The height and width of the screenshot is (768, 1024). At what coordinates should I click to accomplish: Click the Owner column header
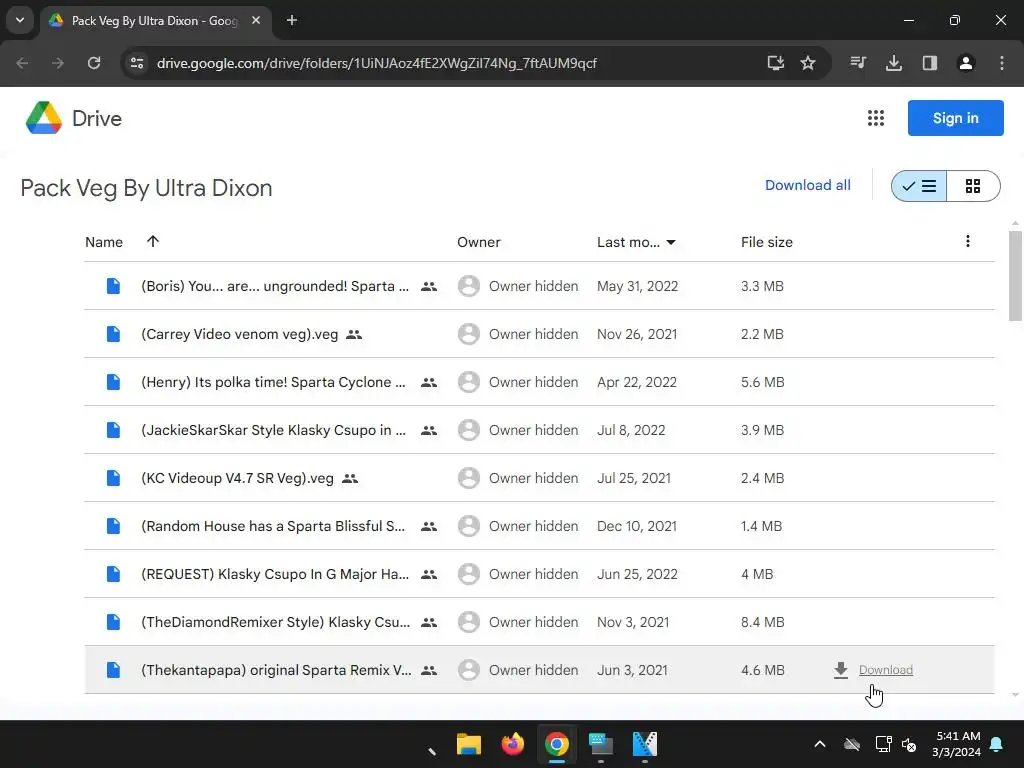479,242
